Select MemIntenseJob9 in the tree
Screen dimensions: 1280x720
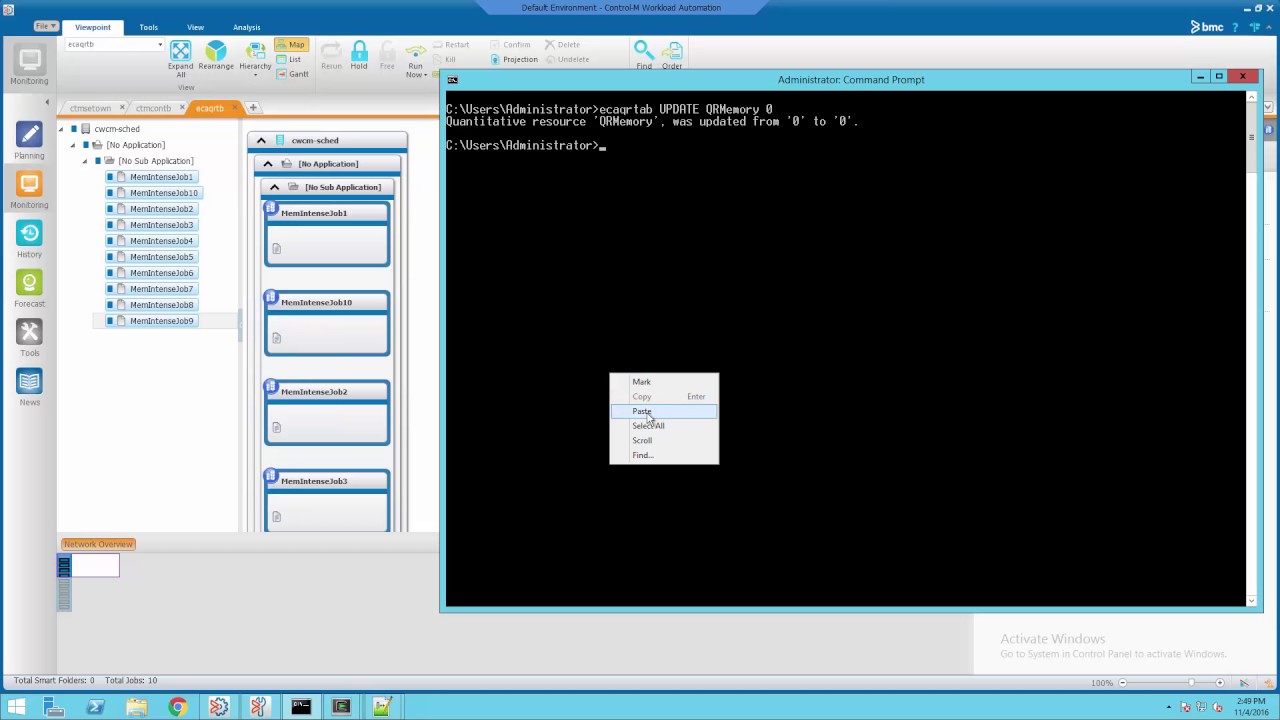tap(161, 321)
